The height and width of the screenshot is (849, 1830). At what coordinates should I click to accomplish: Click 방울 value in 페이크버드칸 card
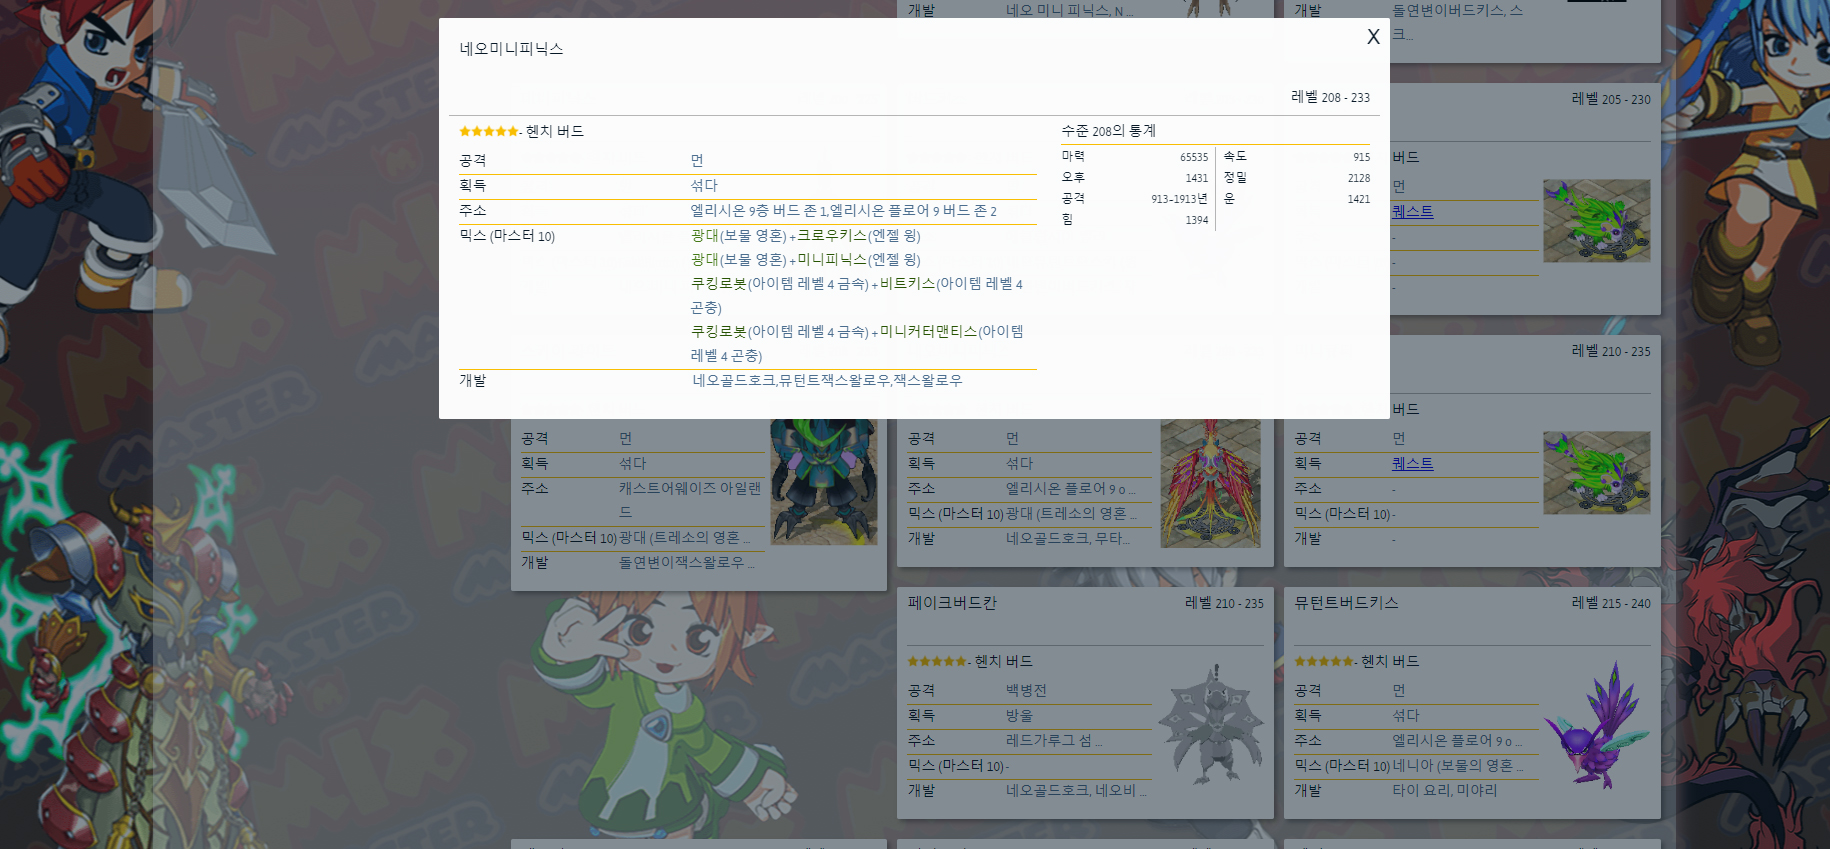pos(1019,716)
